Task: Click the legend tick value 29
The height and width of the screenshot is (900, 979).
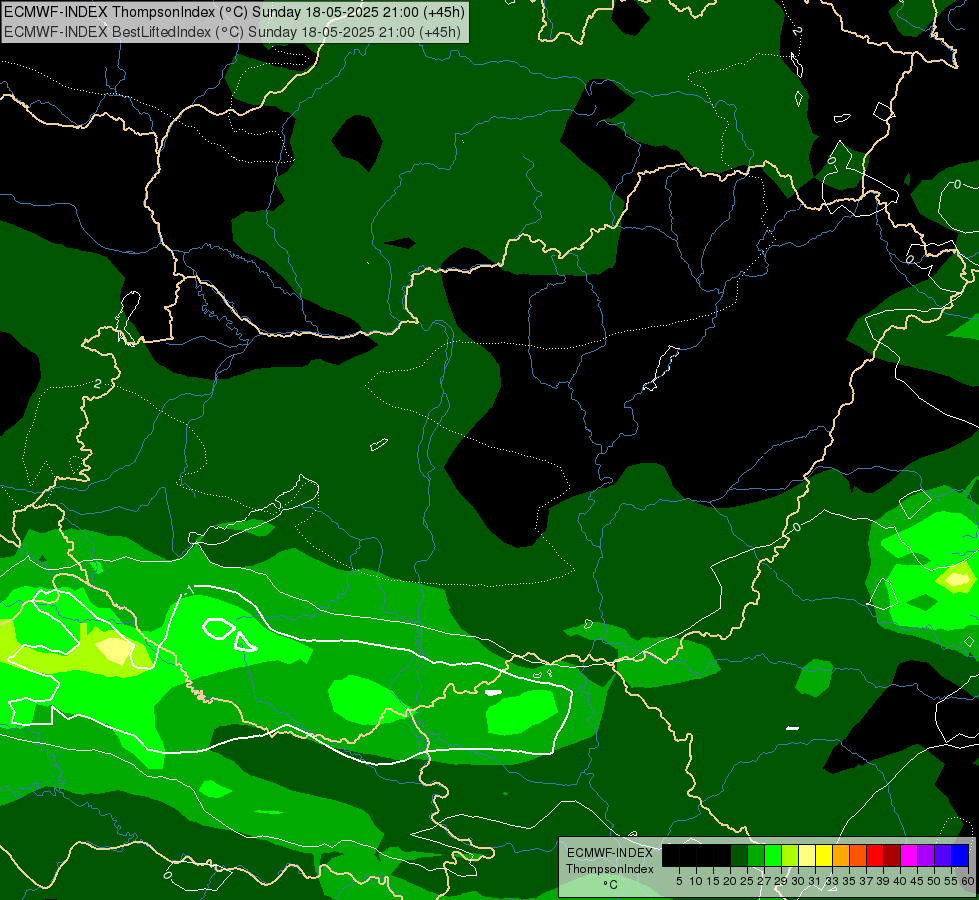Action: (781, 881)
